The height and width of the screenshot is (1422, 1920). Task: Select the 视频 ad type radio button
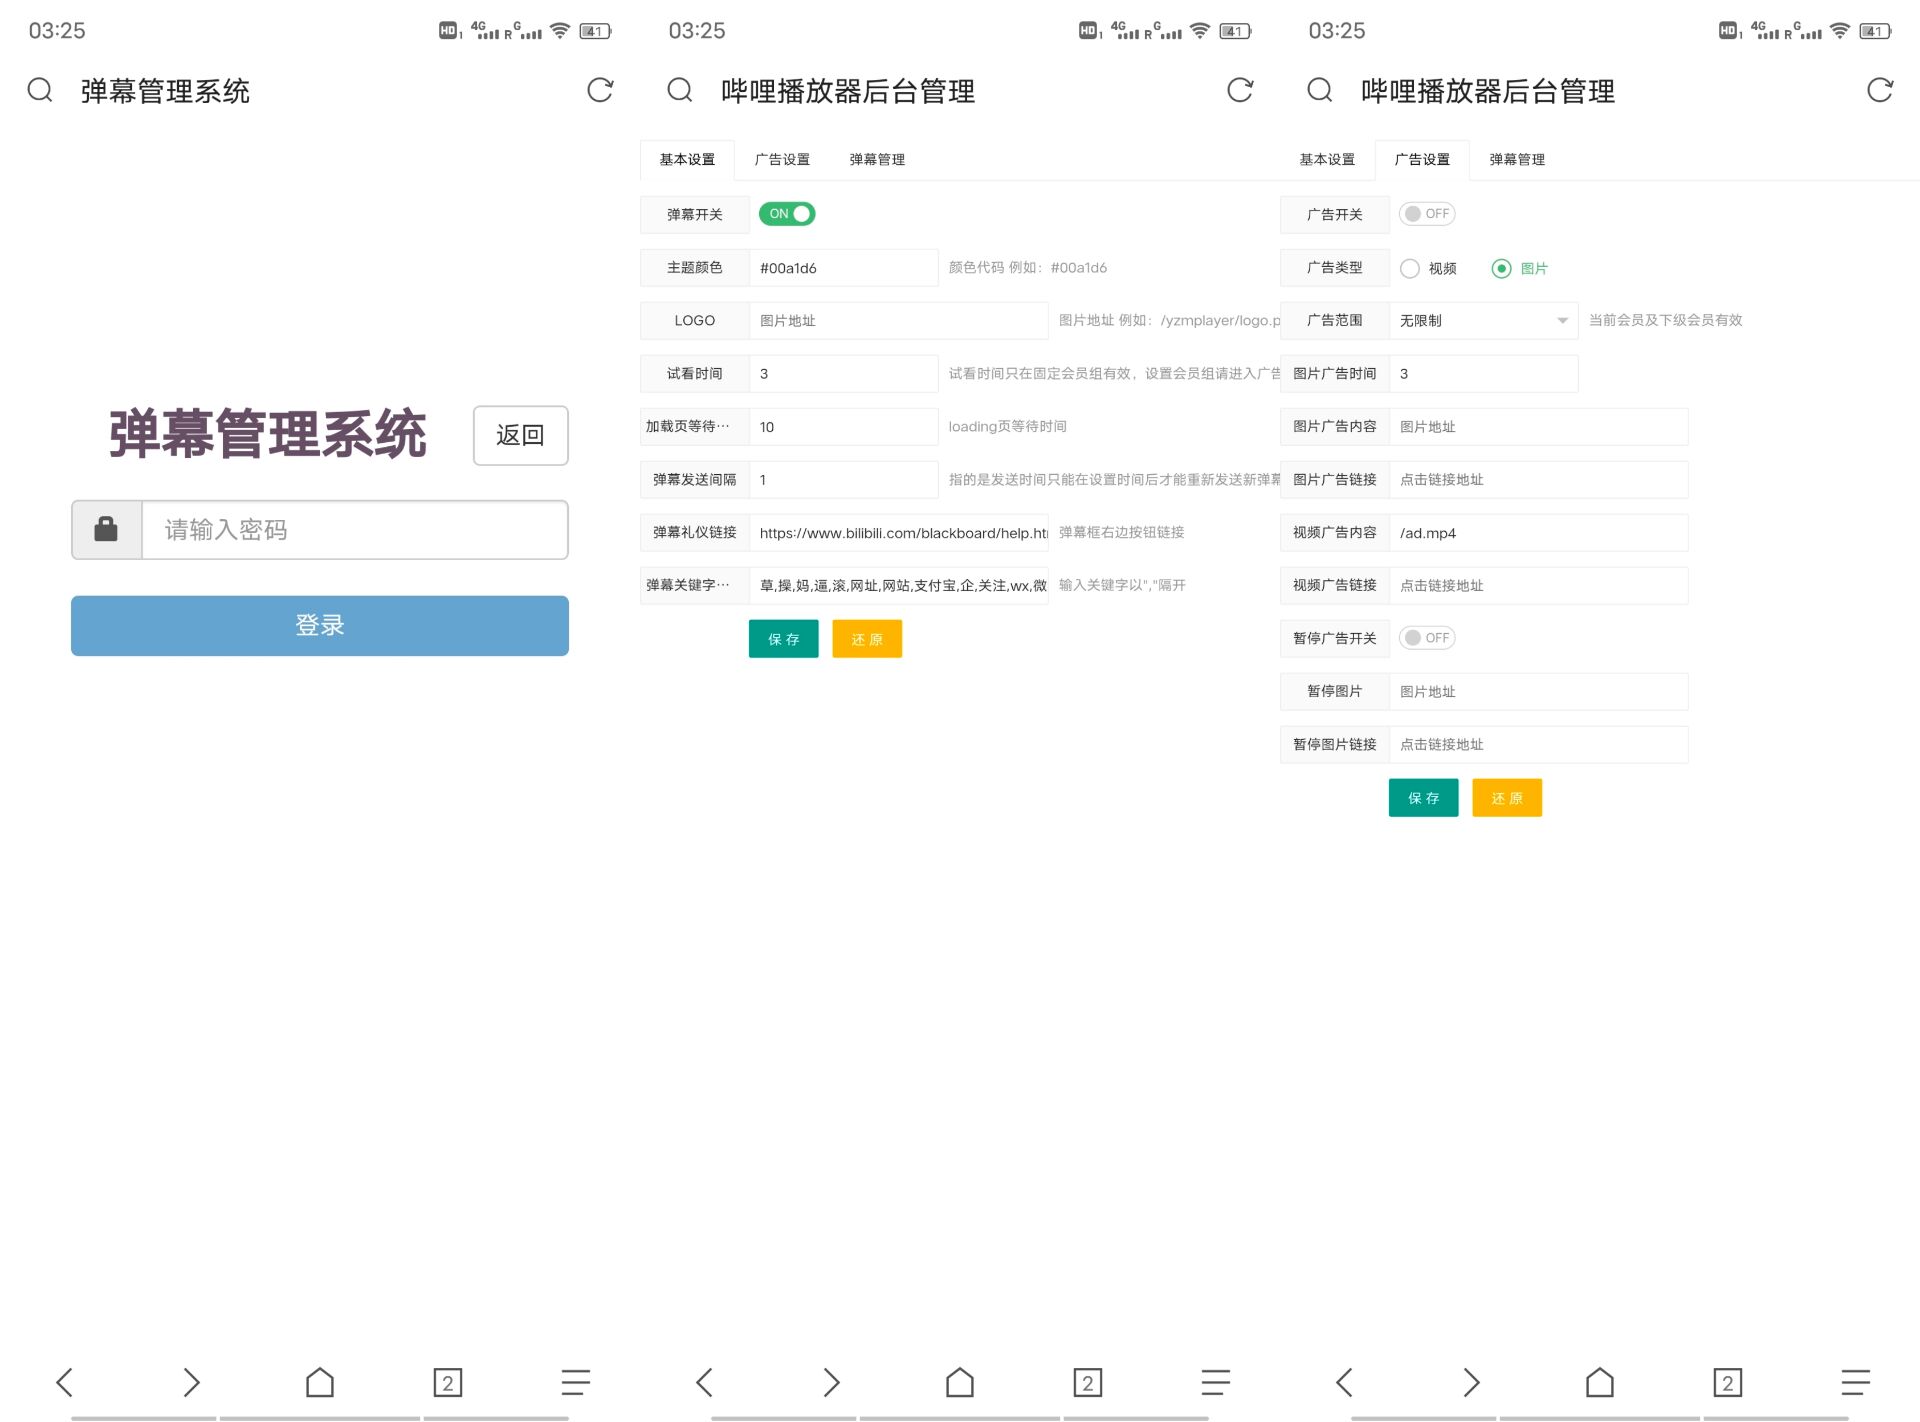point(1410,268)
